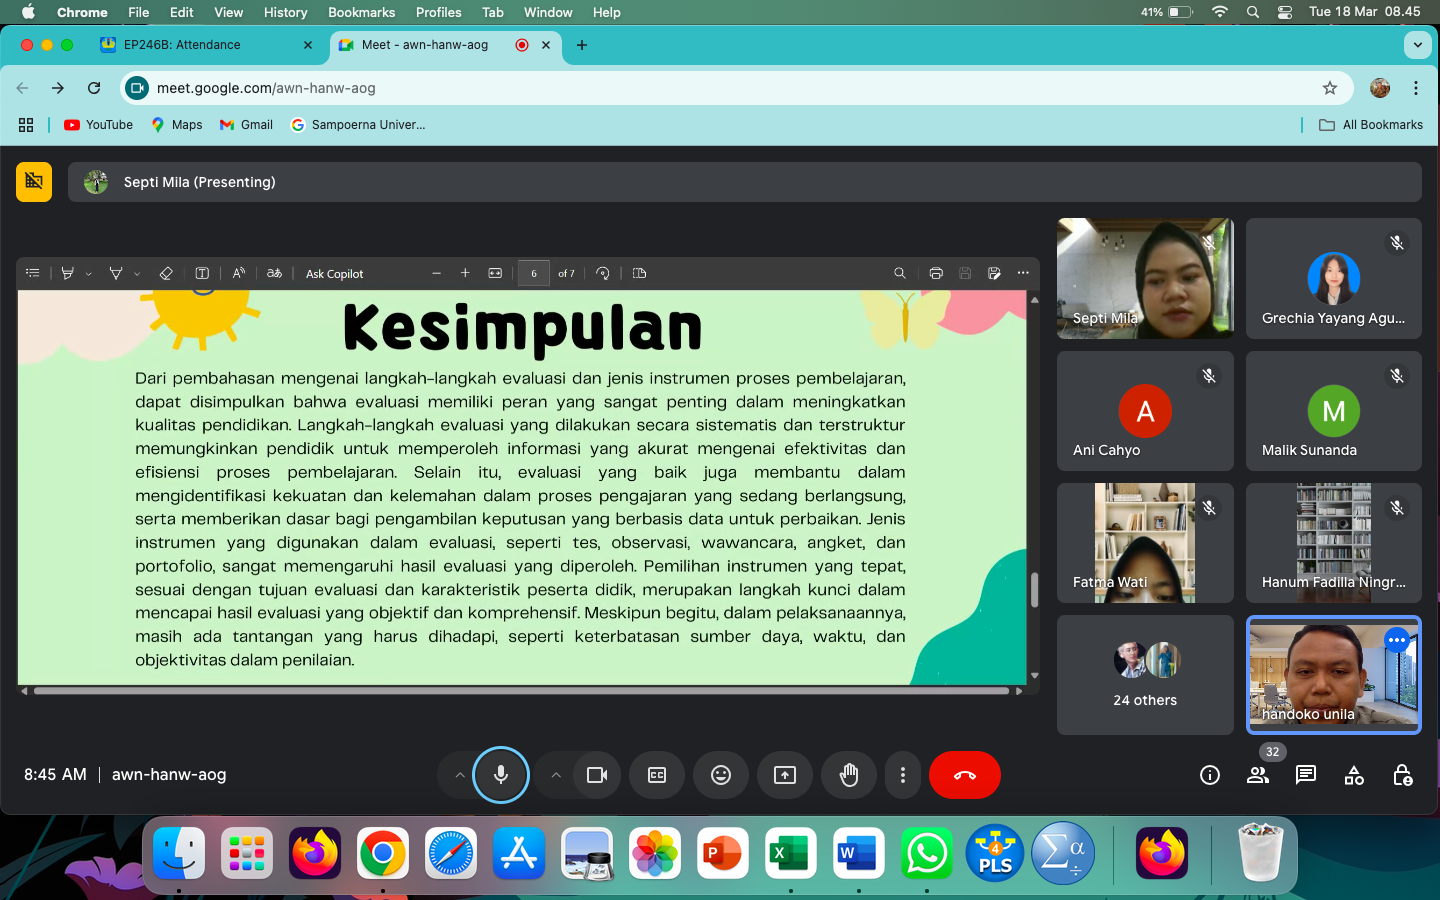Mute the microphone

pyautogui.click(x=501, y=775)
